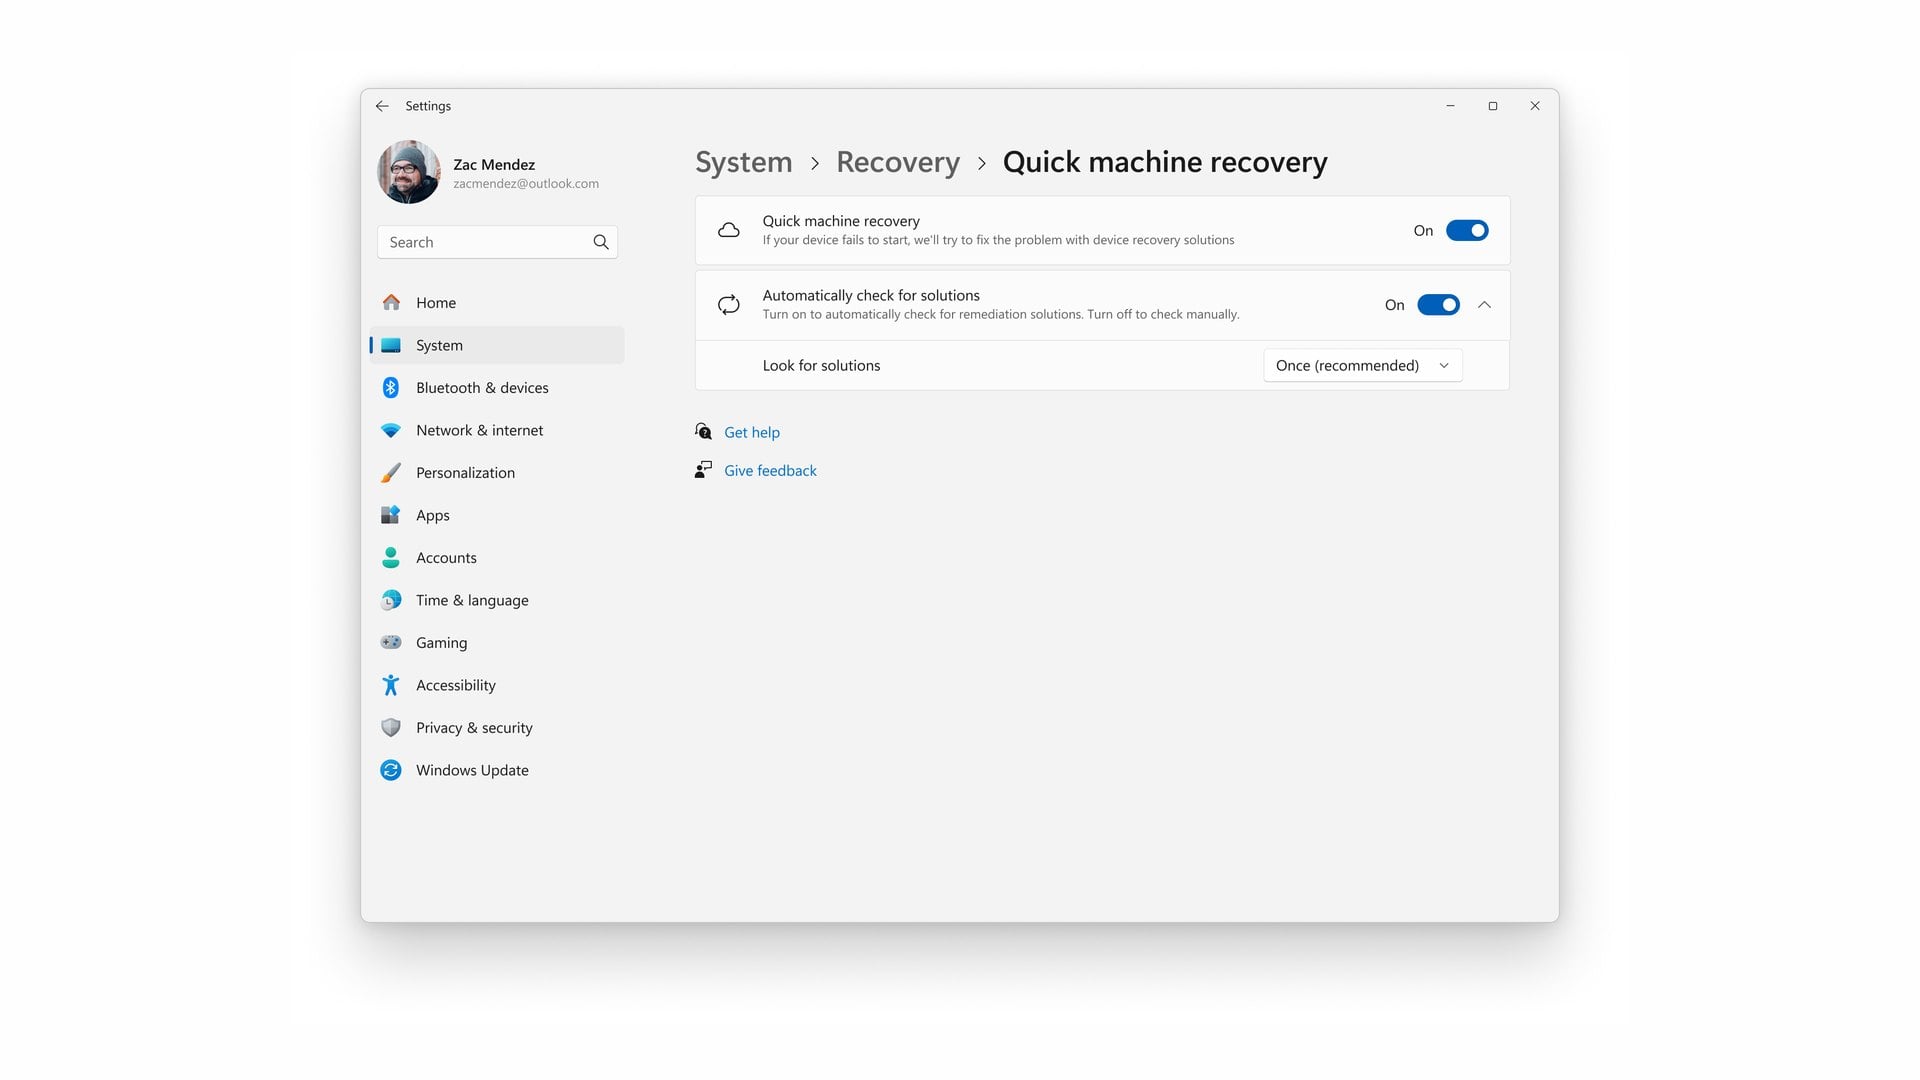Collapse the Automatically check for solutions section
This screenshot has height=1080, width=1920.
(x=1484, y=305)
